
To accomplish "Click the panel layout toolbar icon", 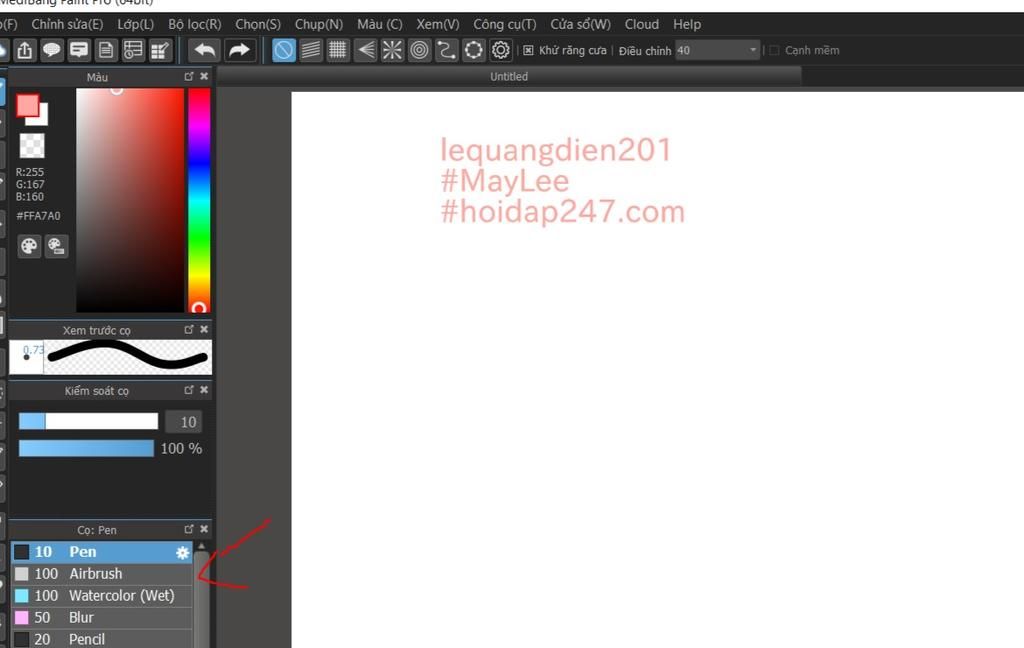I will (133, 50).
